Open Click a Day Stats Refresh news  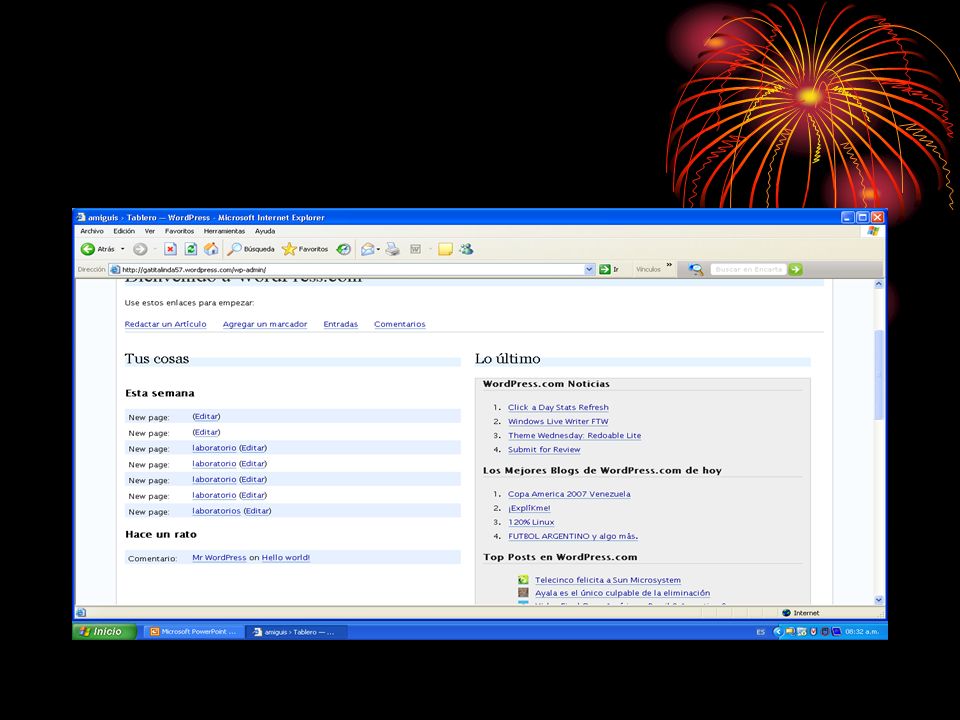(558, 407)
